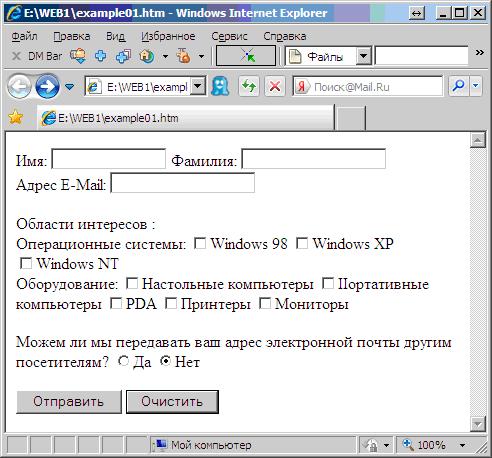Click the green Refresh arrows icon
492x458 pixels.
coord(249,87)
